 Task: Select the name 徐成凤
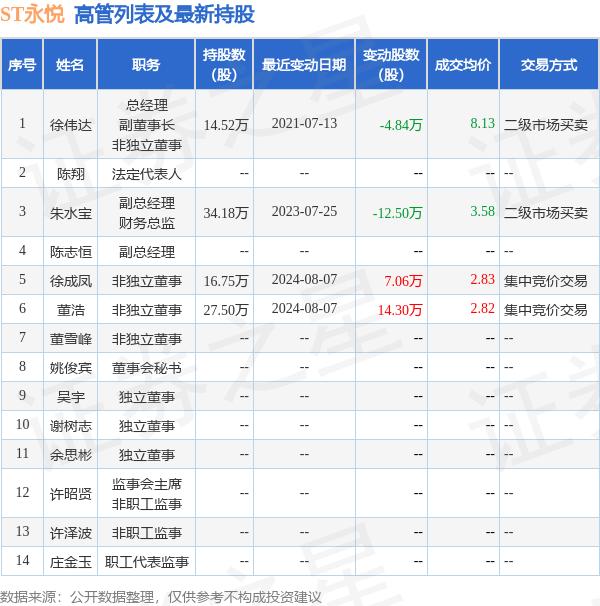[x=71, y=281]
